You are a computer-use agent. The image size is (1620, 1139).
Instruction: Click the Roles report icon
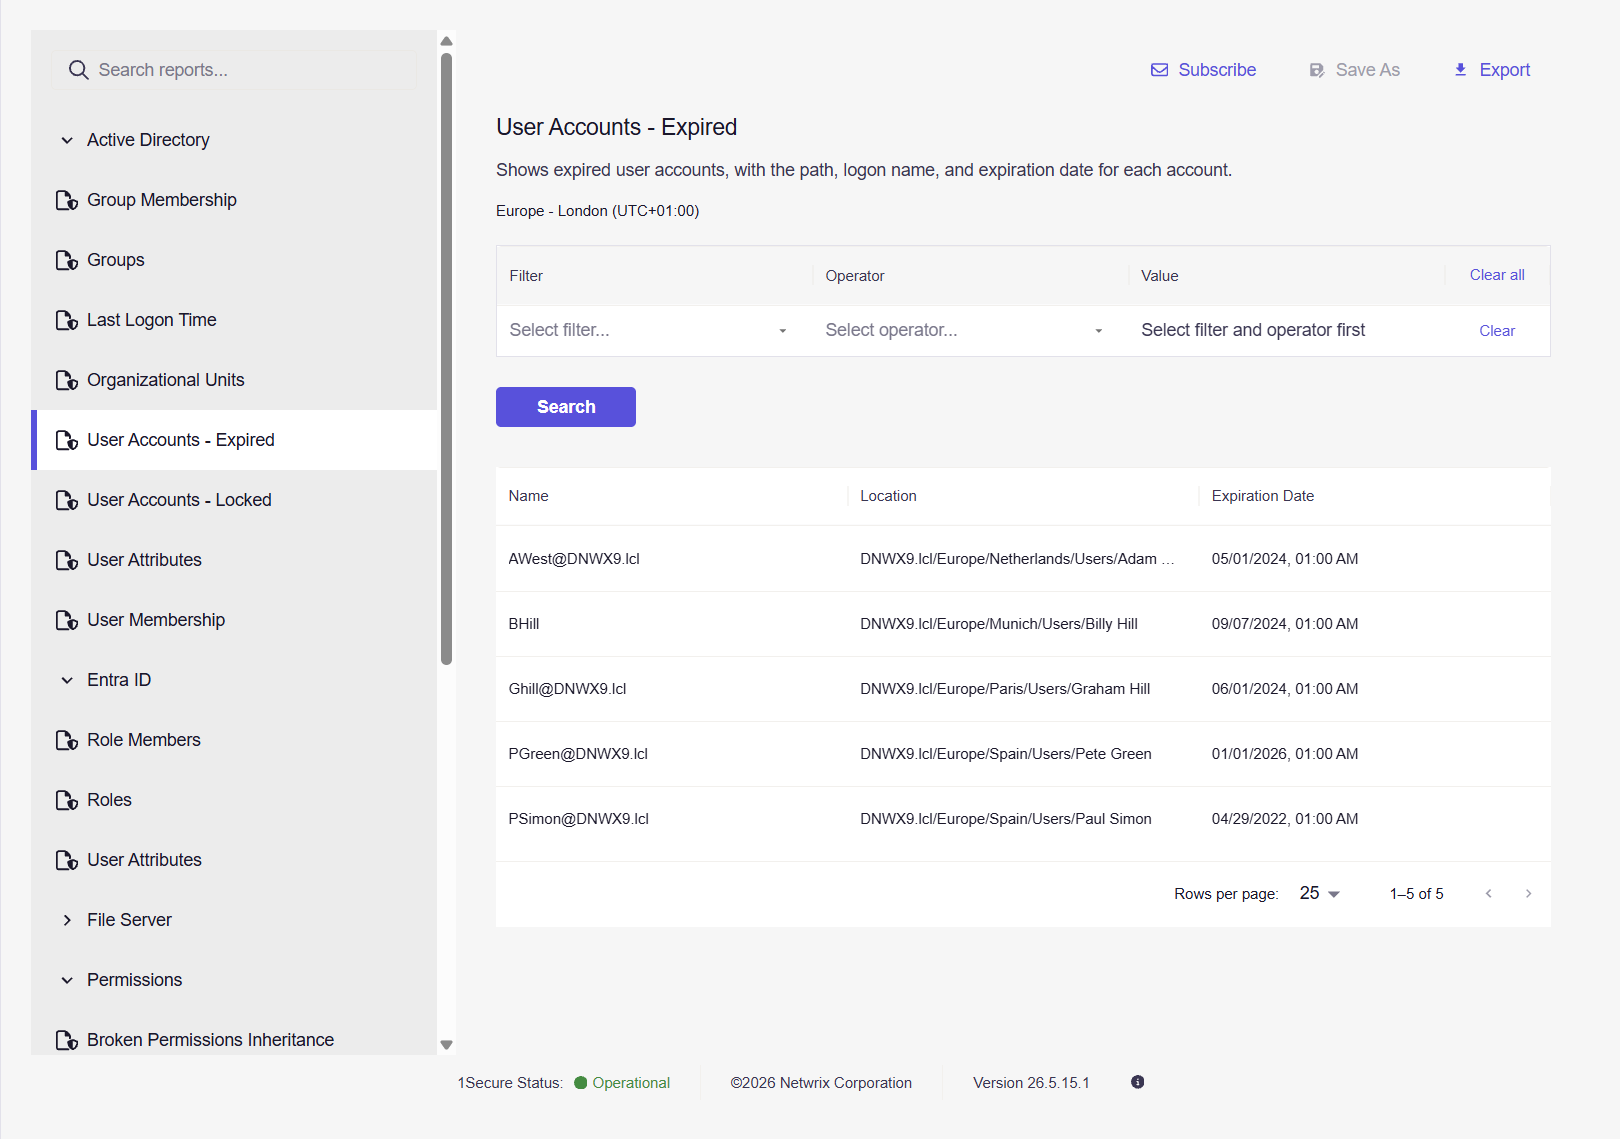(67, 800)
